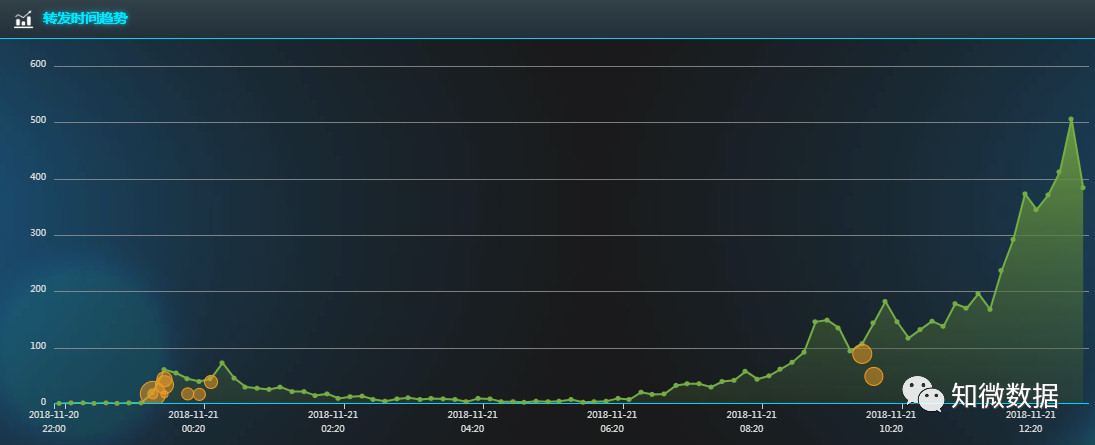Click the x-axis label 2018-11-21 04:20
Screen dimensions: 1095x445
click(x=473, y=421)
